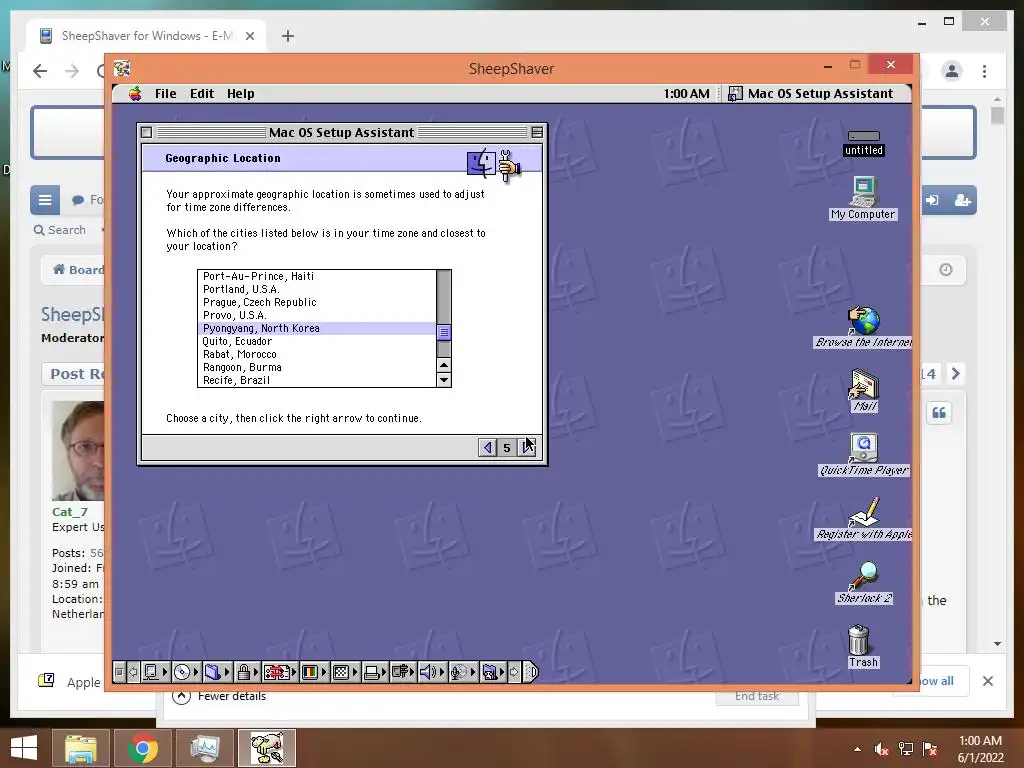This screenshot has width=1024, height=768.
Task: Click the 1:00 AM menu bar clock
Action: pos(686,93)
